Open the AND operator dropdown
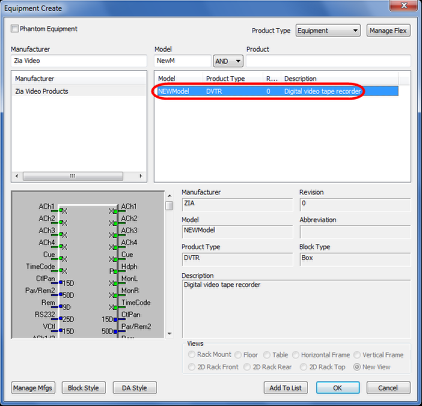The width and height of the screenshot is (422, 406). (228, 61)
